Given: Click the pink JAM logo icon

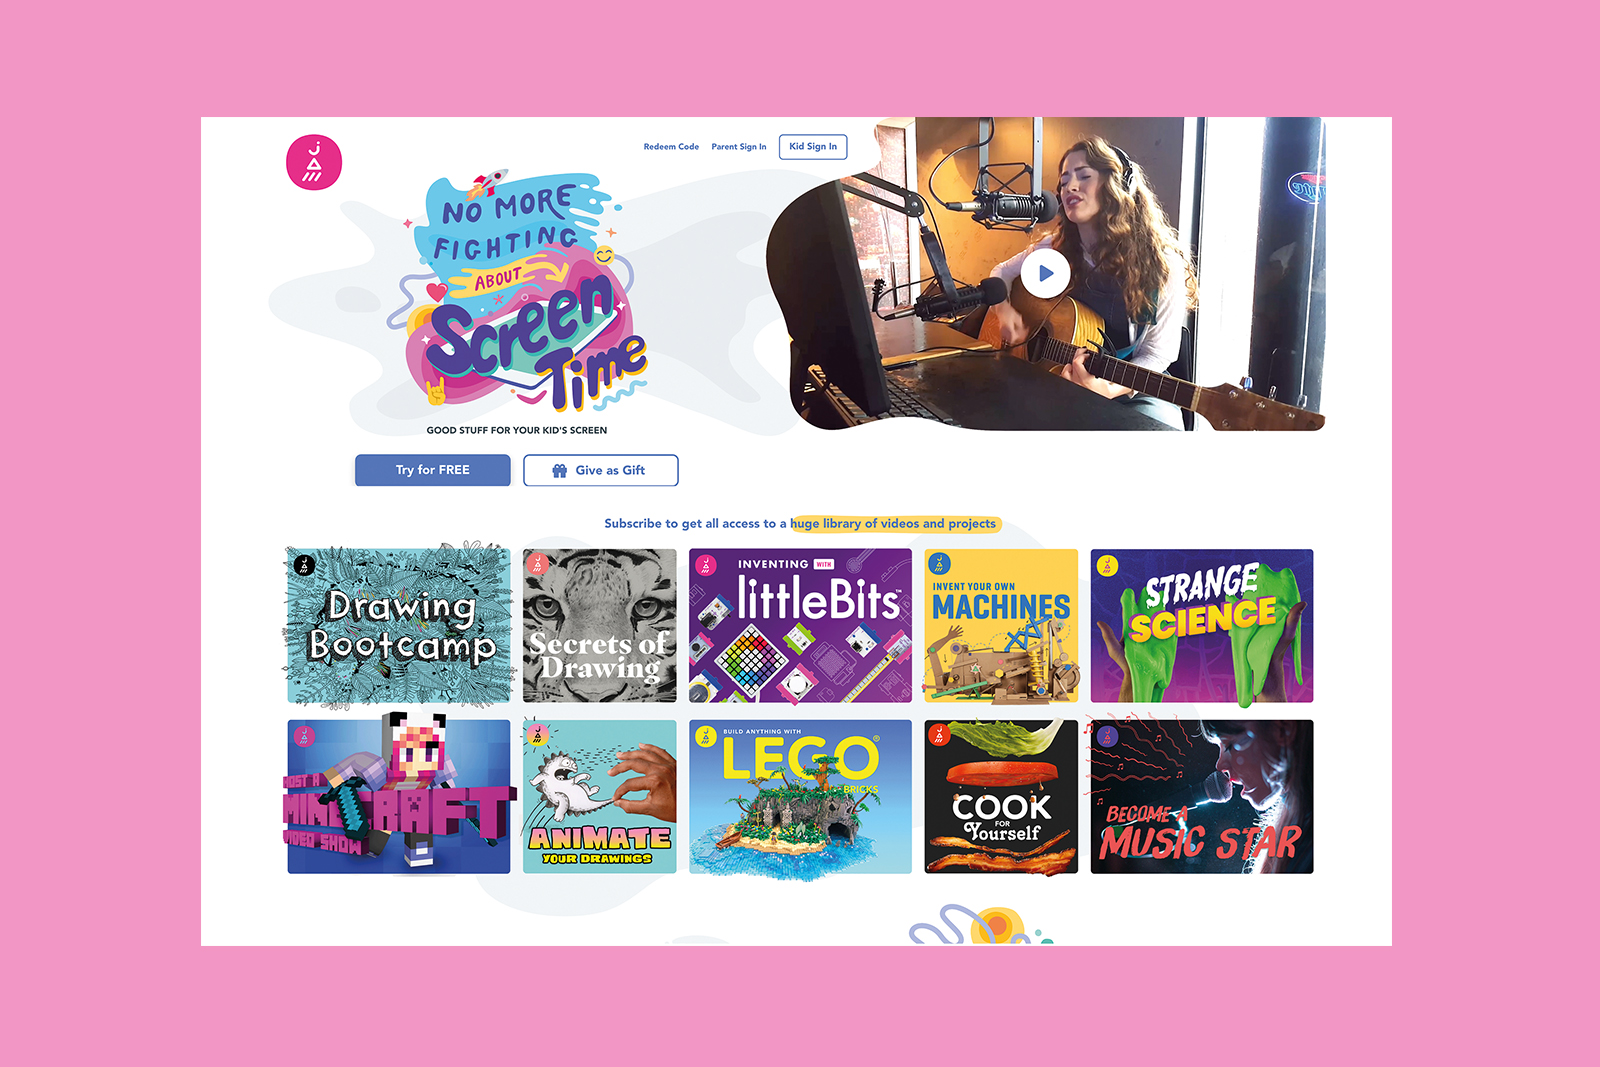Looking at the screenshot, I should pyautogui.click(x=314, y=162).
